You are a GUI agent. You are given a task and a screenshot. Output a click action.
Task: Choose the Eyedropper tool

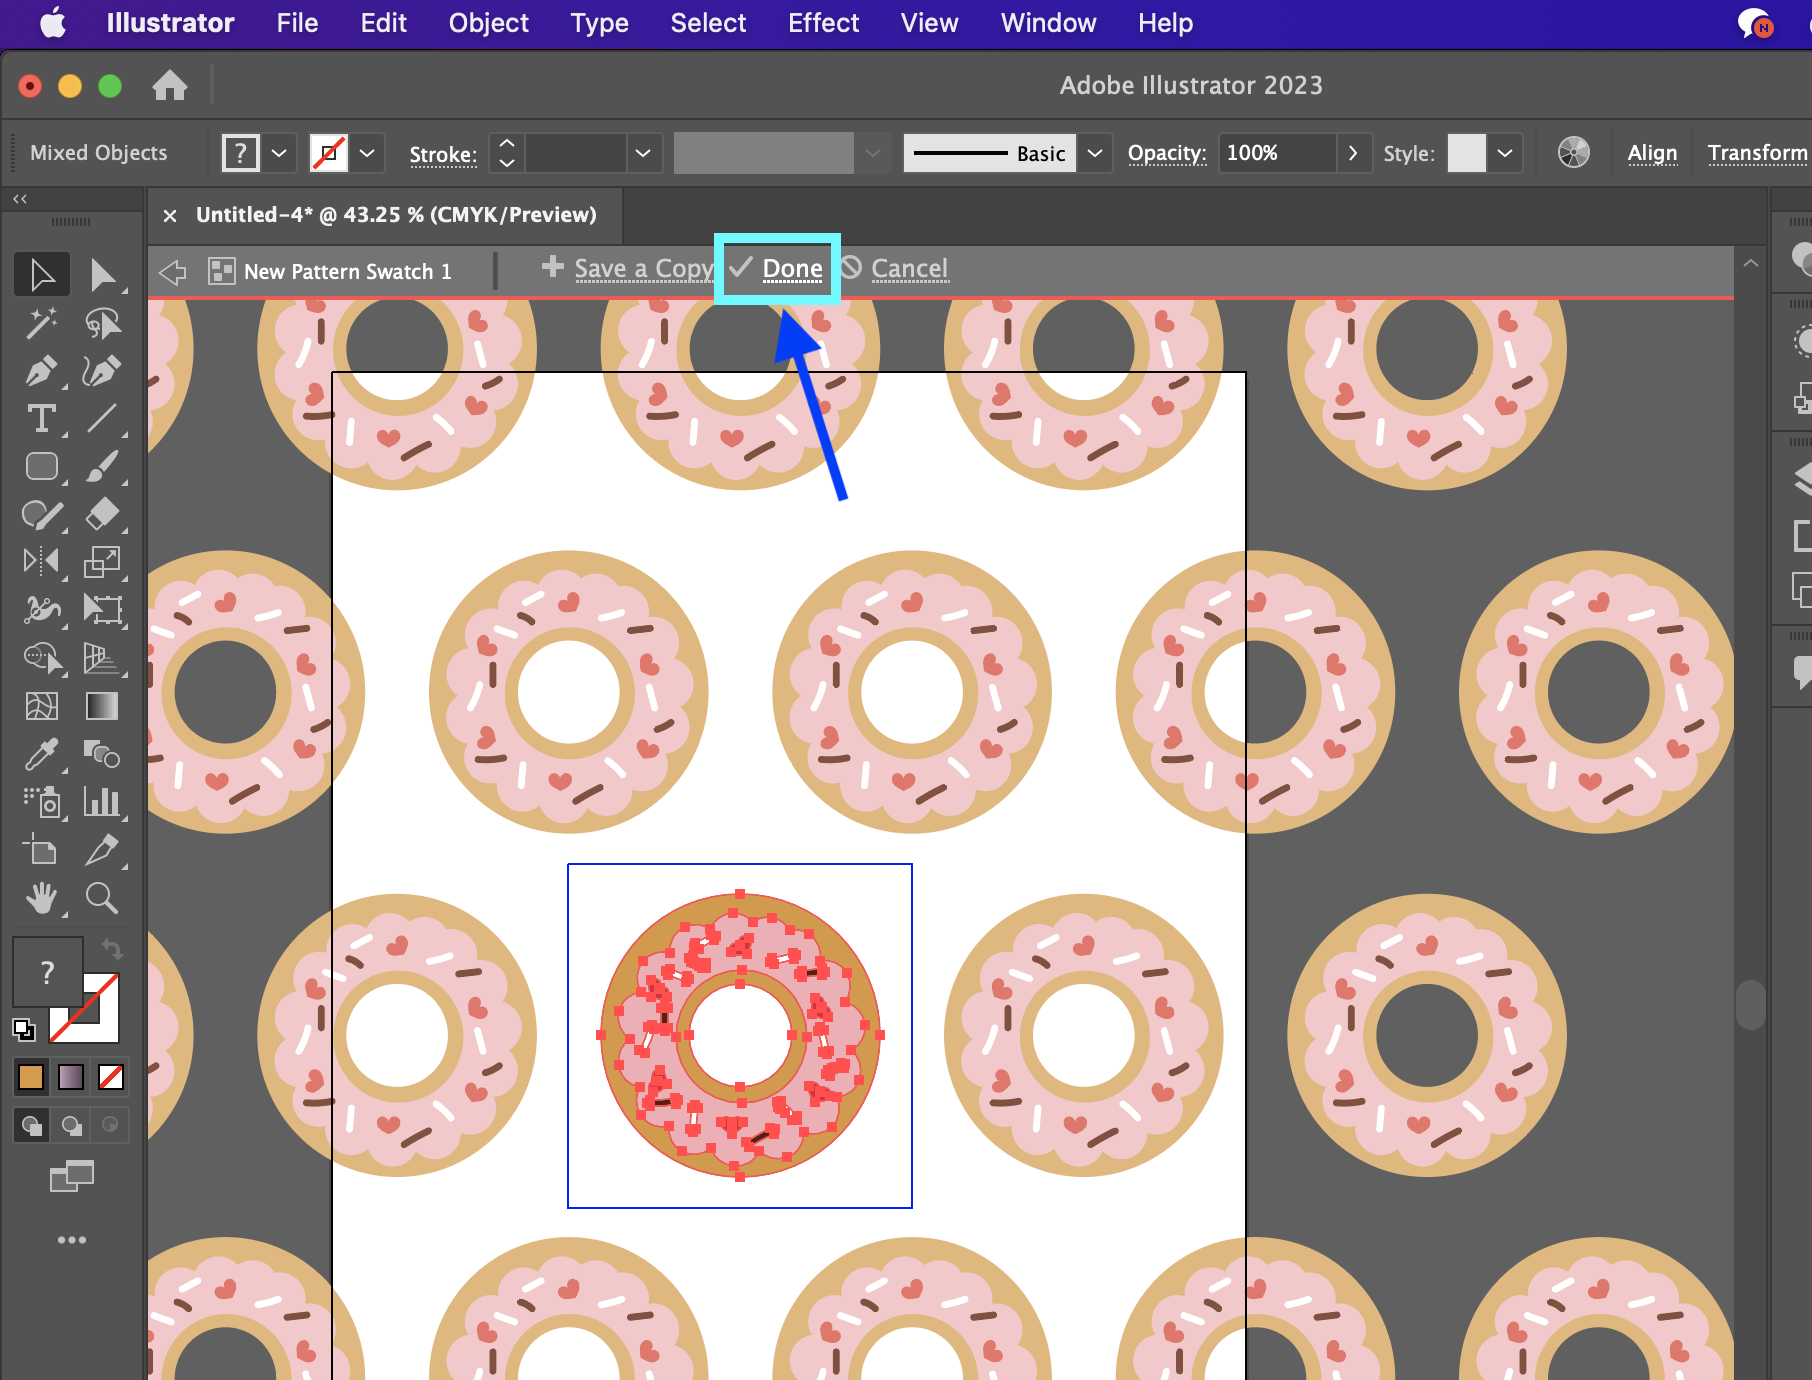point(42,754)
